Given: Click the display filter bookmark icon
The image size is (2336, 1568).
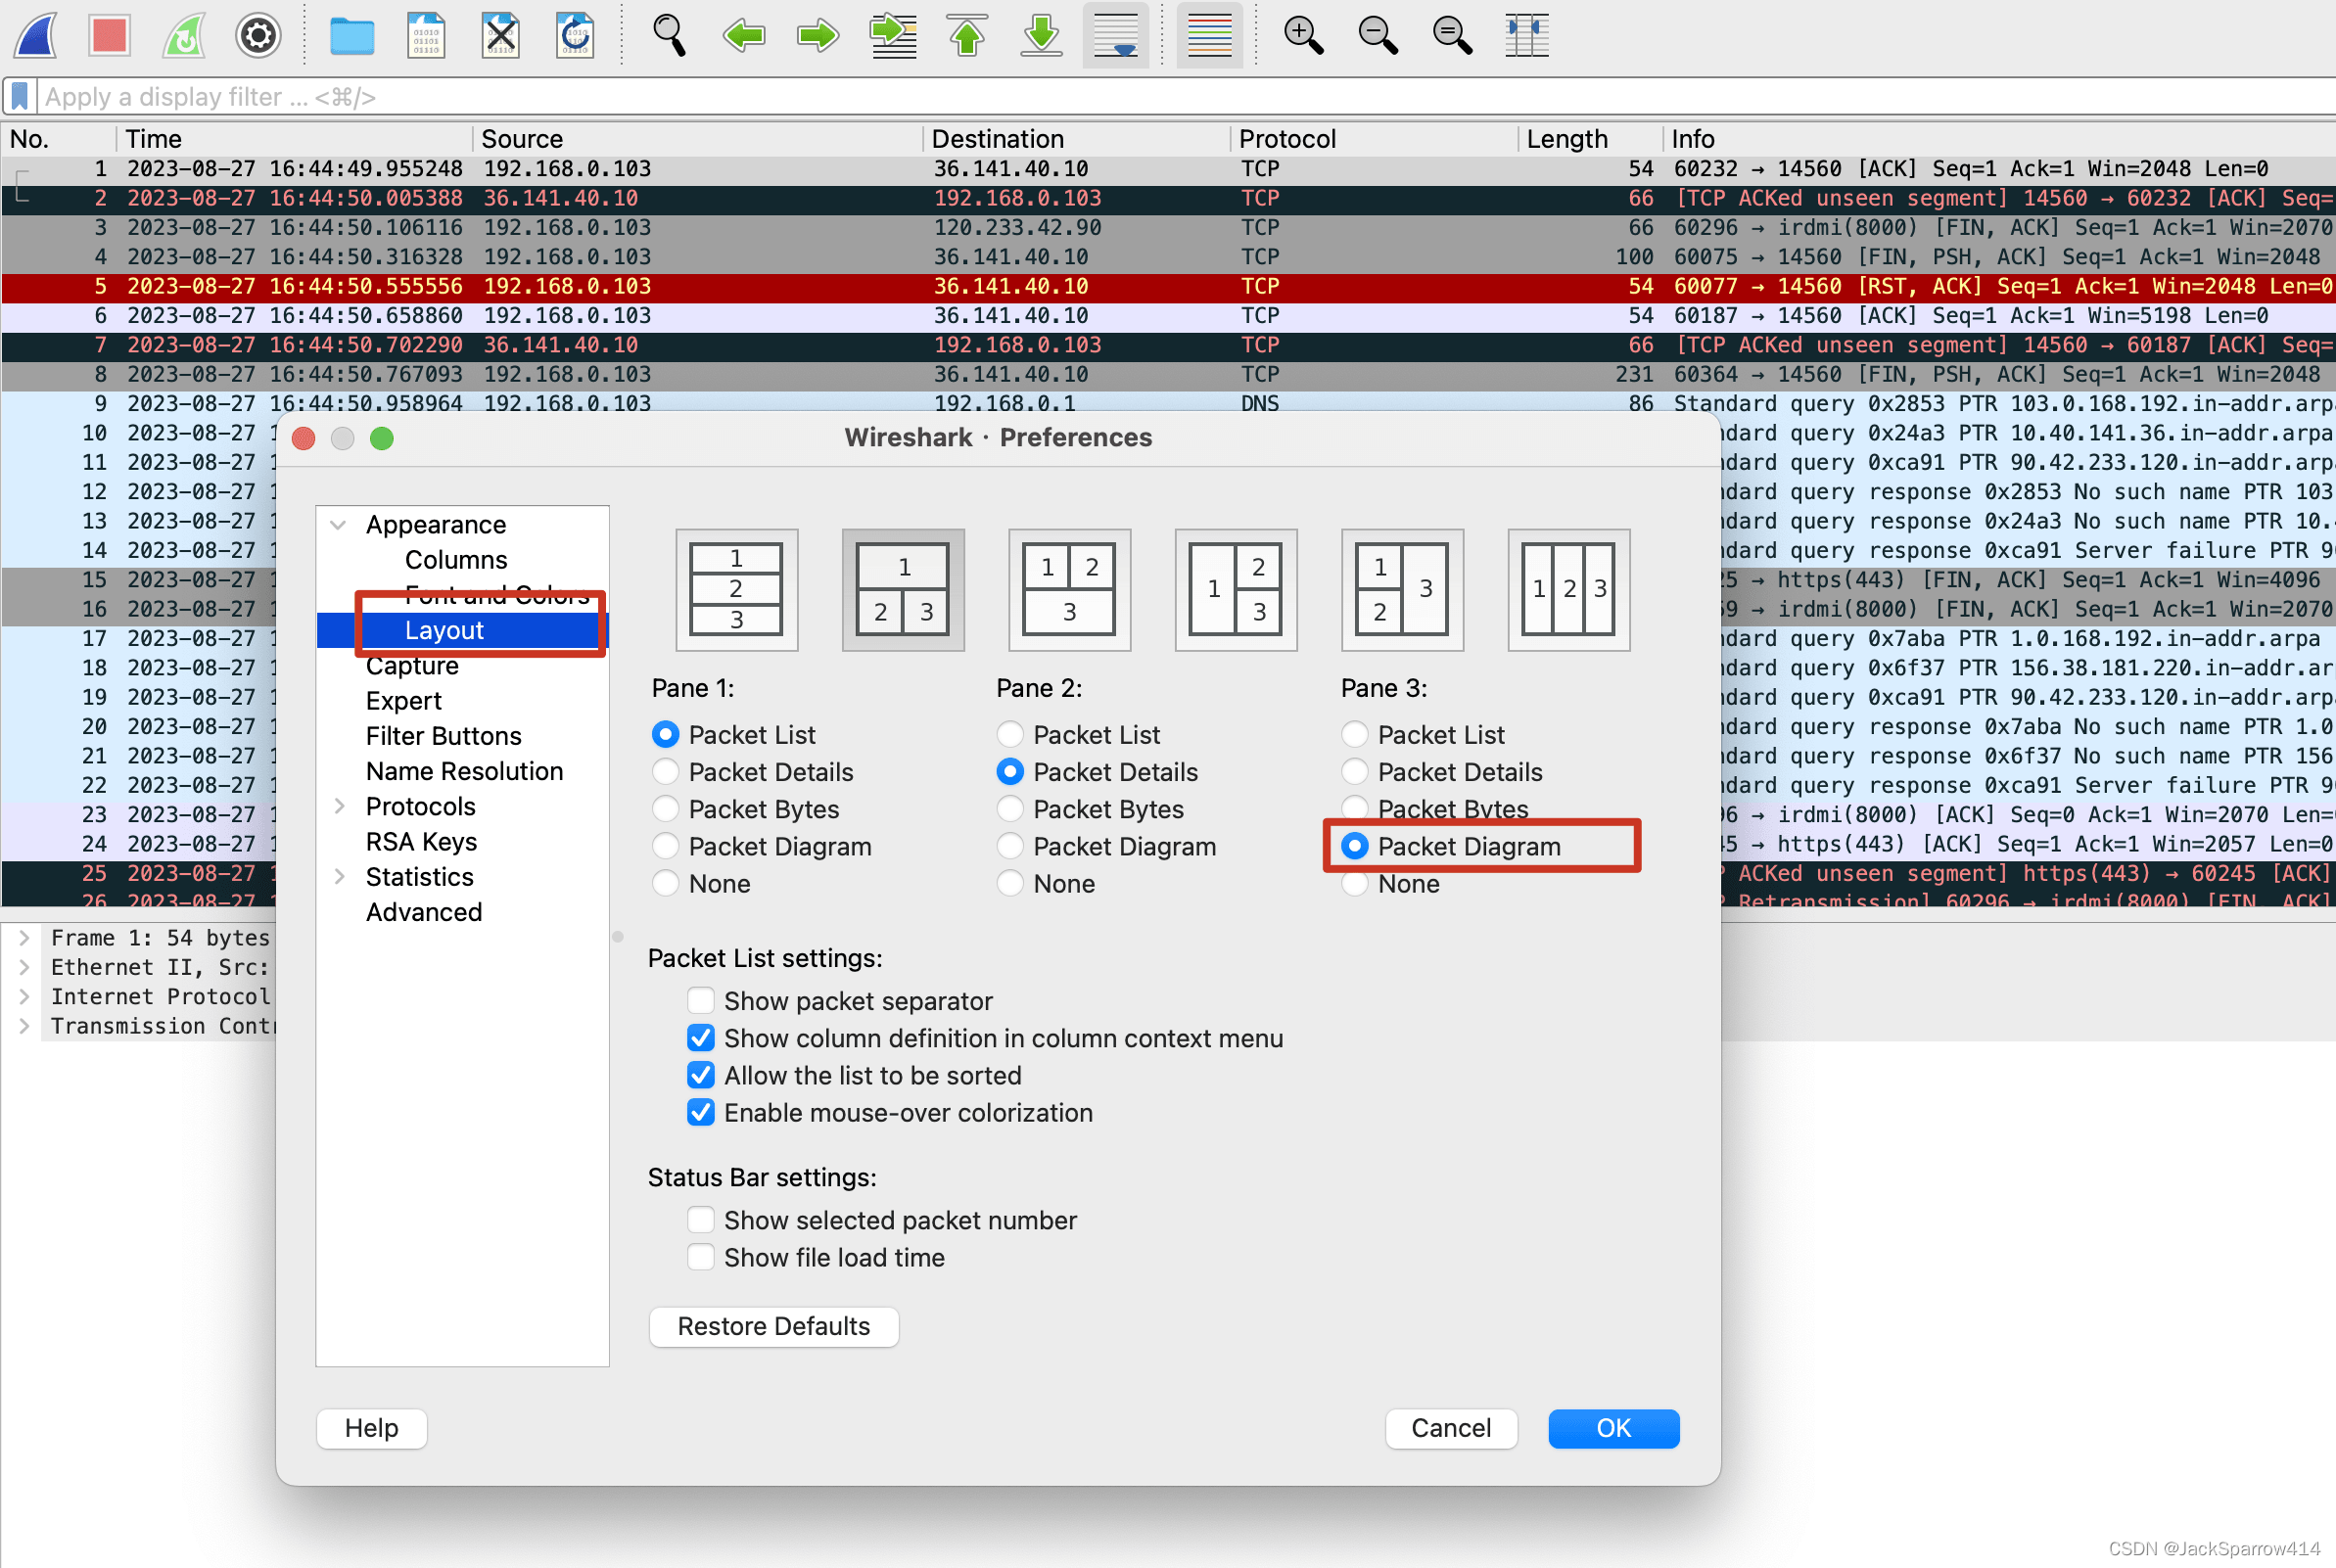Looking at the screenshot, I should [x=19, y=97].
